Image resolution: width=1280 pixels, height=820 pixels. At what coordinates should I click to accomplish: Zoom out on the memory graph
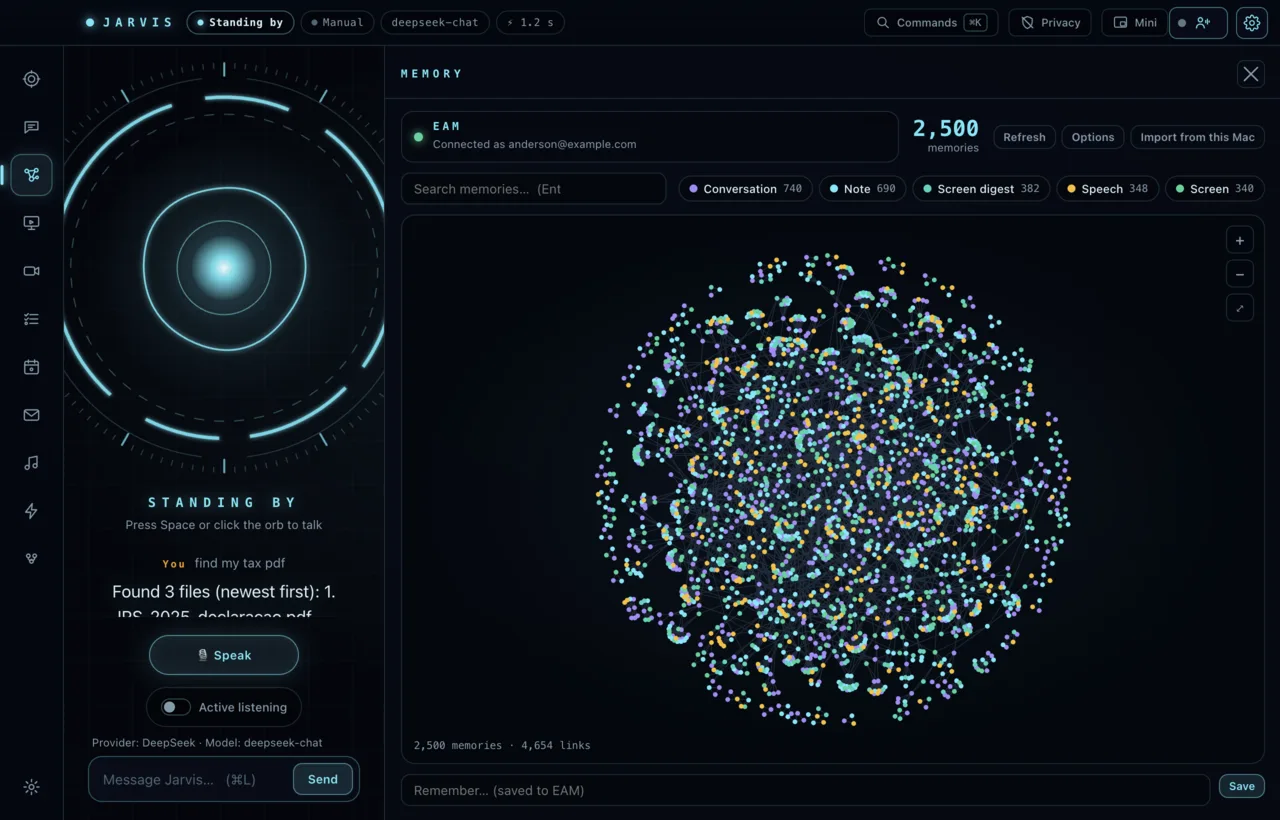1240,274
